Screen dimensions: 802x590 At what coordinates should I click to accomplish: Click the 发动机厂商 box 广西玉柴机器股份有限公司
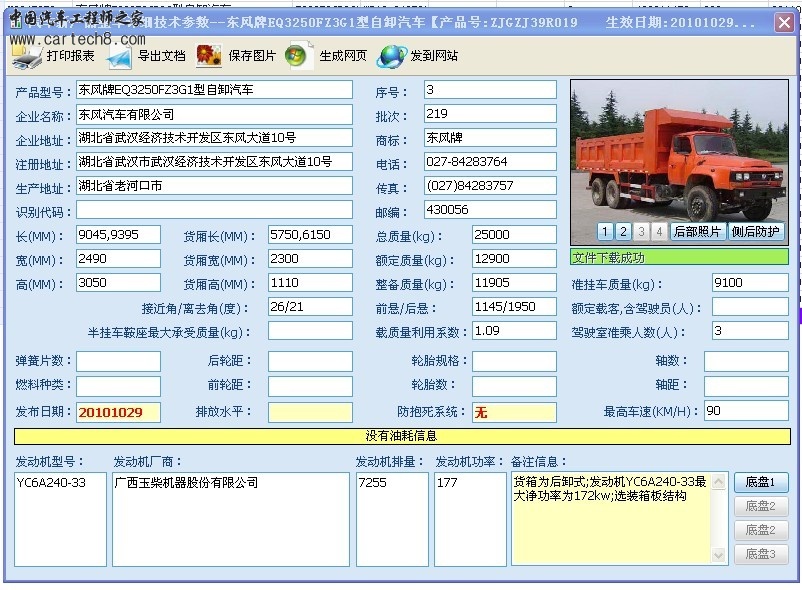[231, 519]
